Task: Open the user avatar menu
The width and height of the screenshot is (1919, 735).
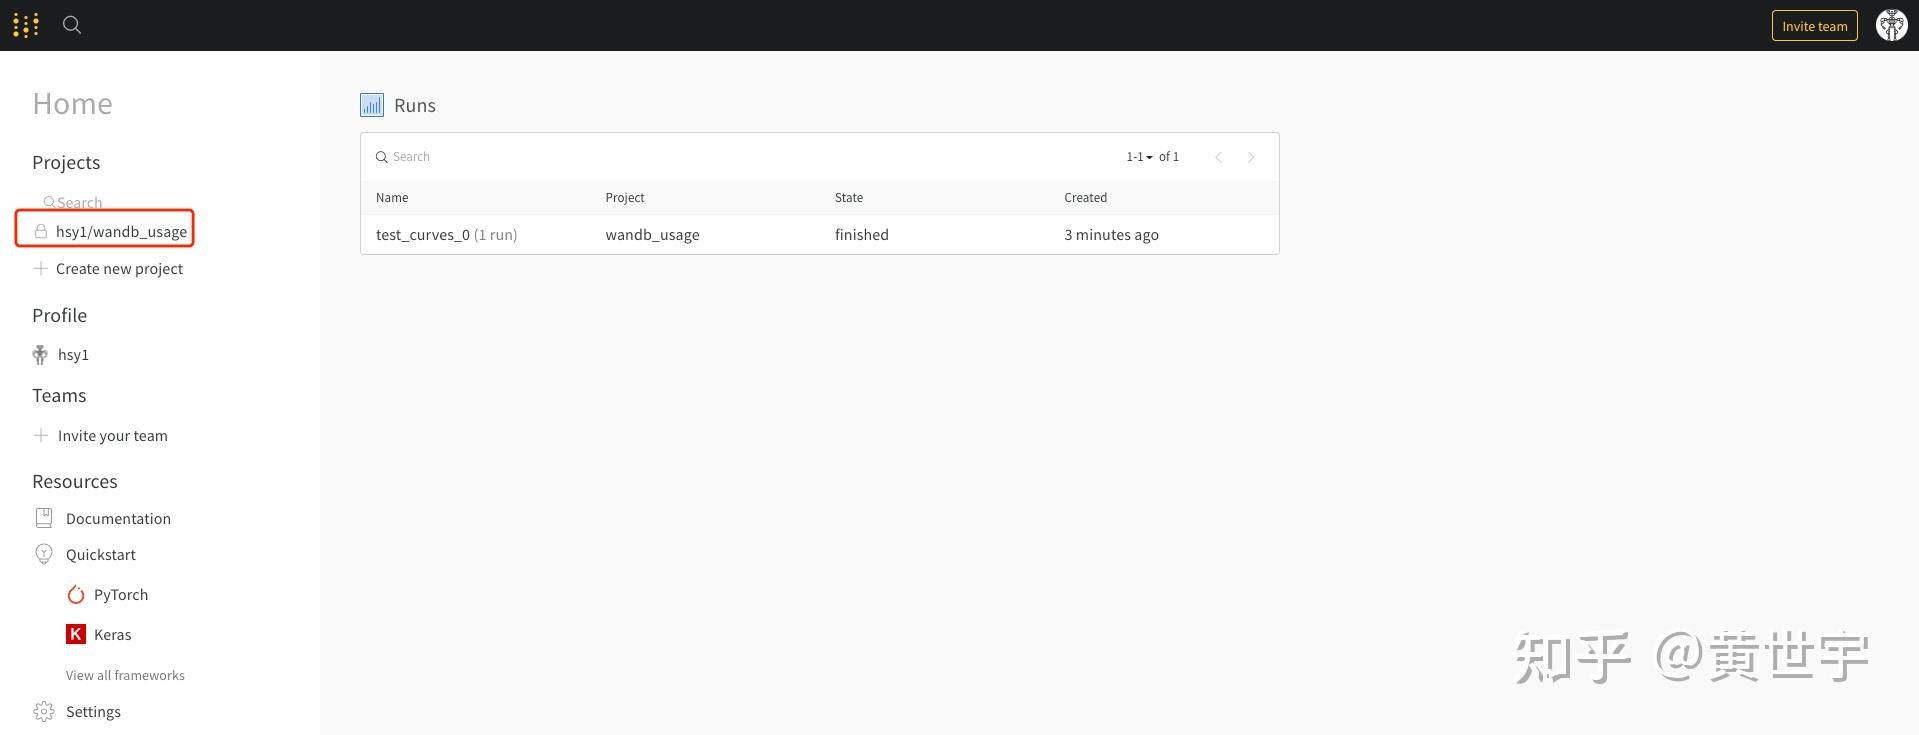Action: click(x=1890, y=25)
